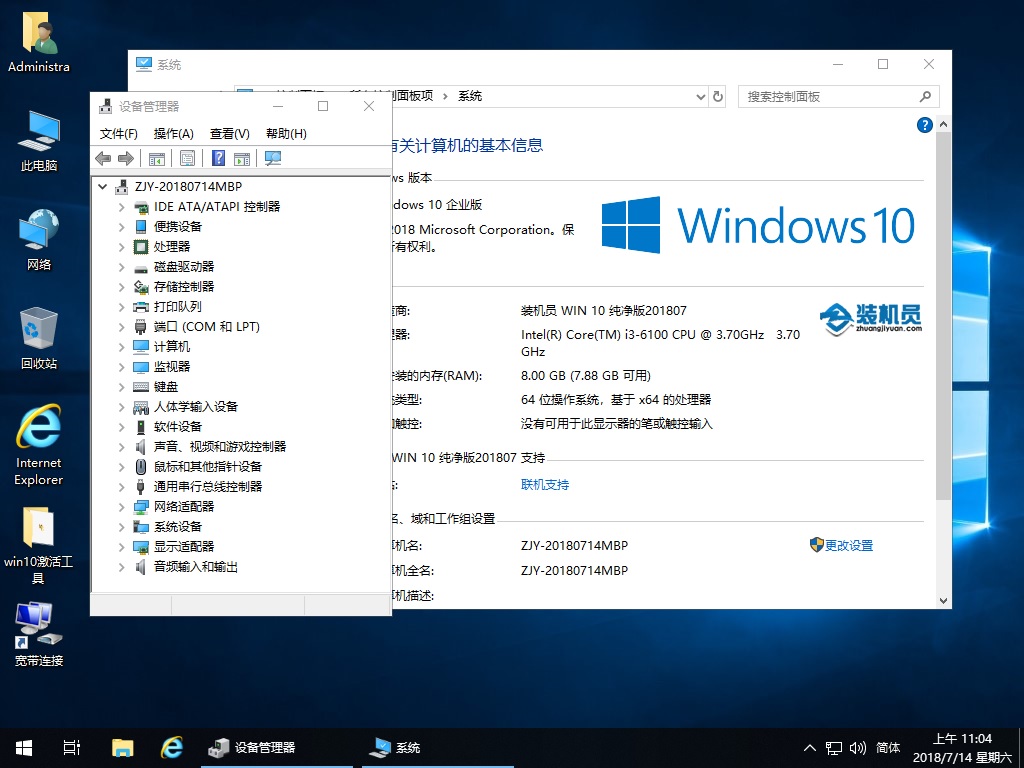This screenshot has width=1024, height=768.
Task: Click the Internet Explorer icon on the taskbar
Action: (172, 747)
